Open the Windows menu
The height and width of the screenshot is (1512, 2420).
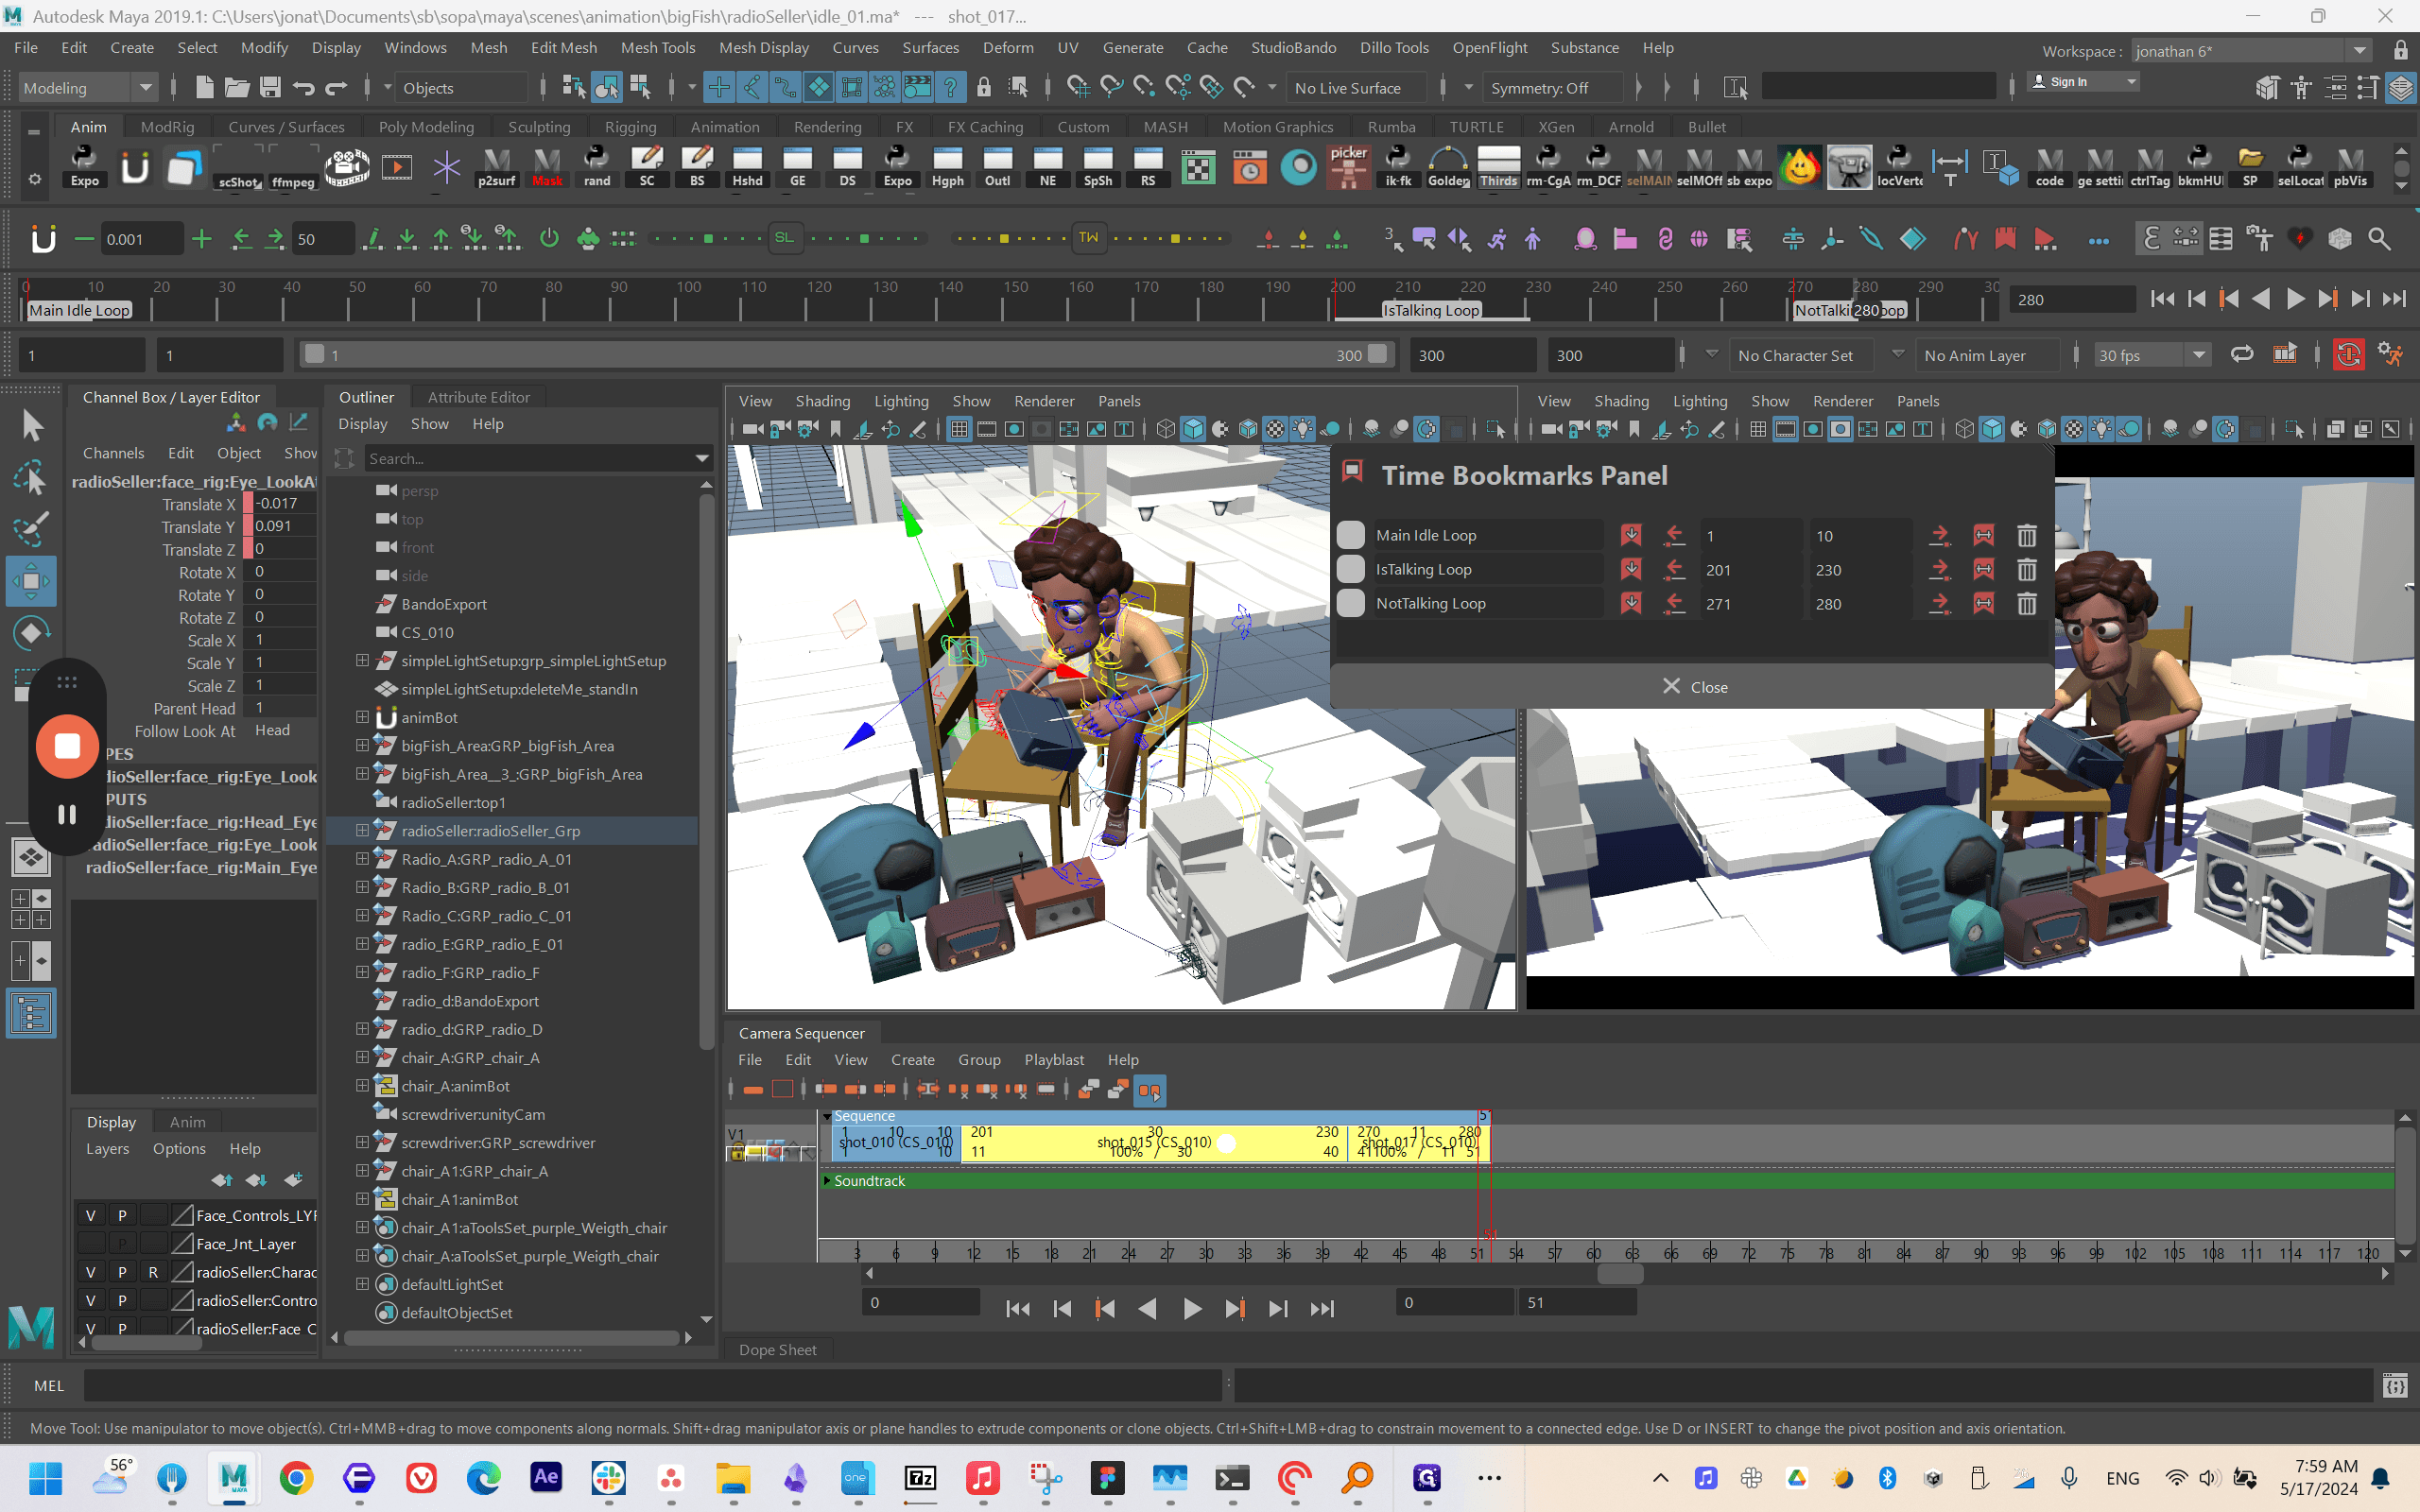pos(415,47)
